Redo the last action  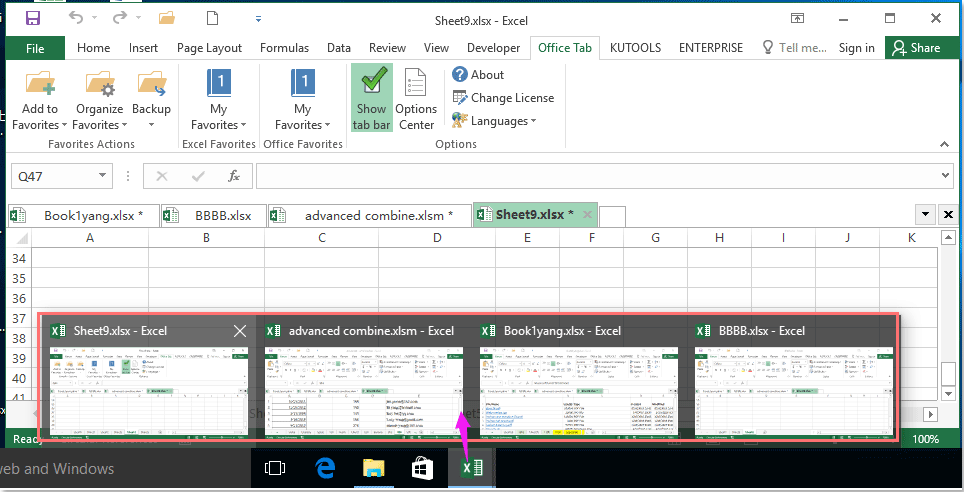120,18
